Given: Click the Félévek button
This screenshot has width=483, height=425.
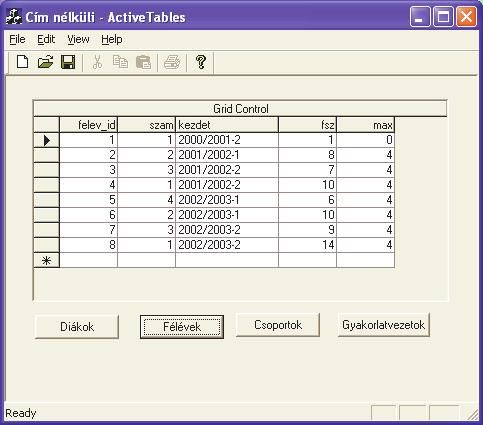Looking at the screenshot, I should [x=182, y=327].
